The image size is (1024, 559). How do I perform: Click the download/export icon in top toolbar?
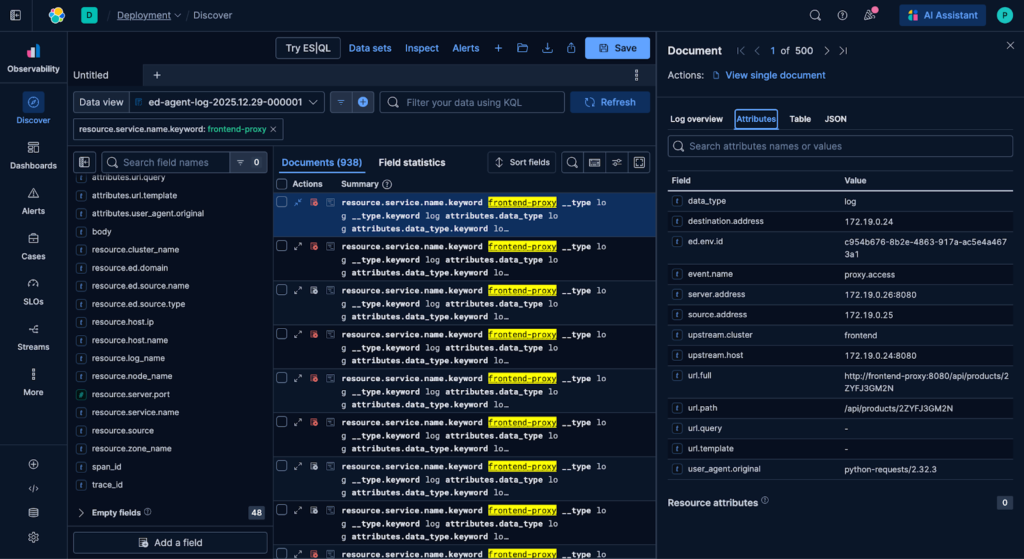547,48
